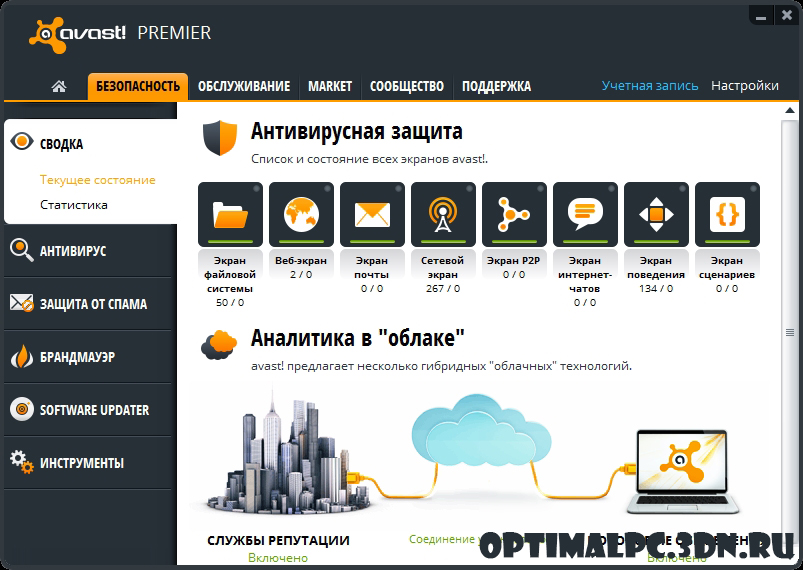Screen dimensions: 803x570
Task: Open the MARKET tab
Action: pyautogui.click(x=330, y=86)
